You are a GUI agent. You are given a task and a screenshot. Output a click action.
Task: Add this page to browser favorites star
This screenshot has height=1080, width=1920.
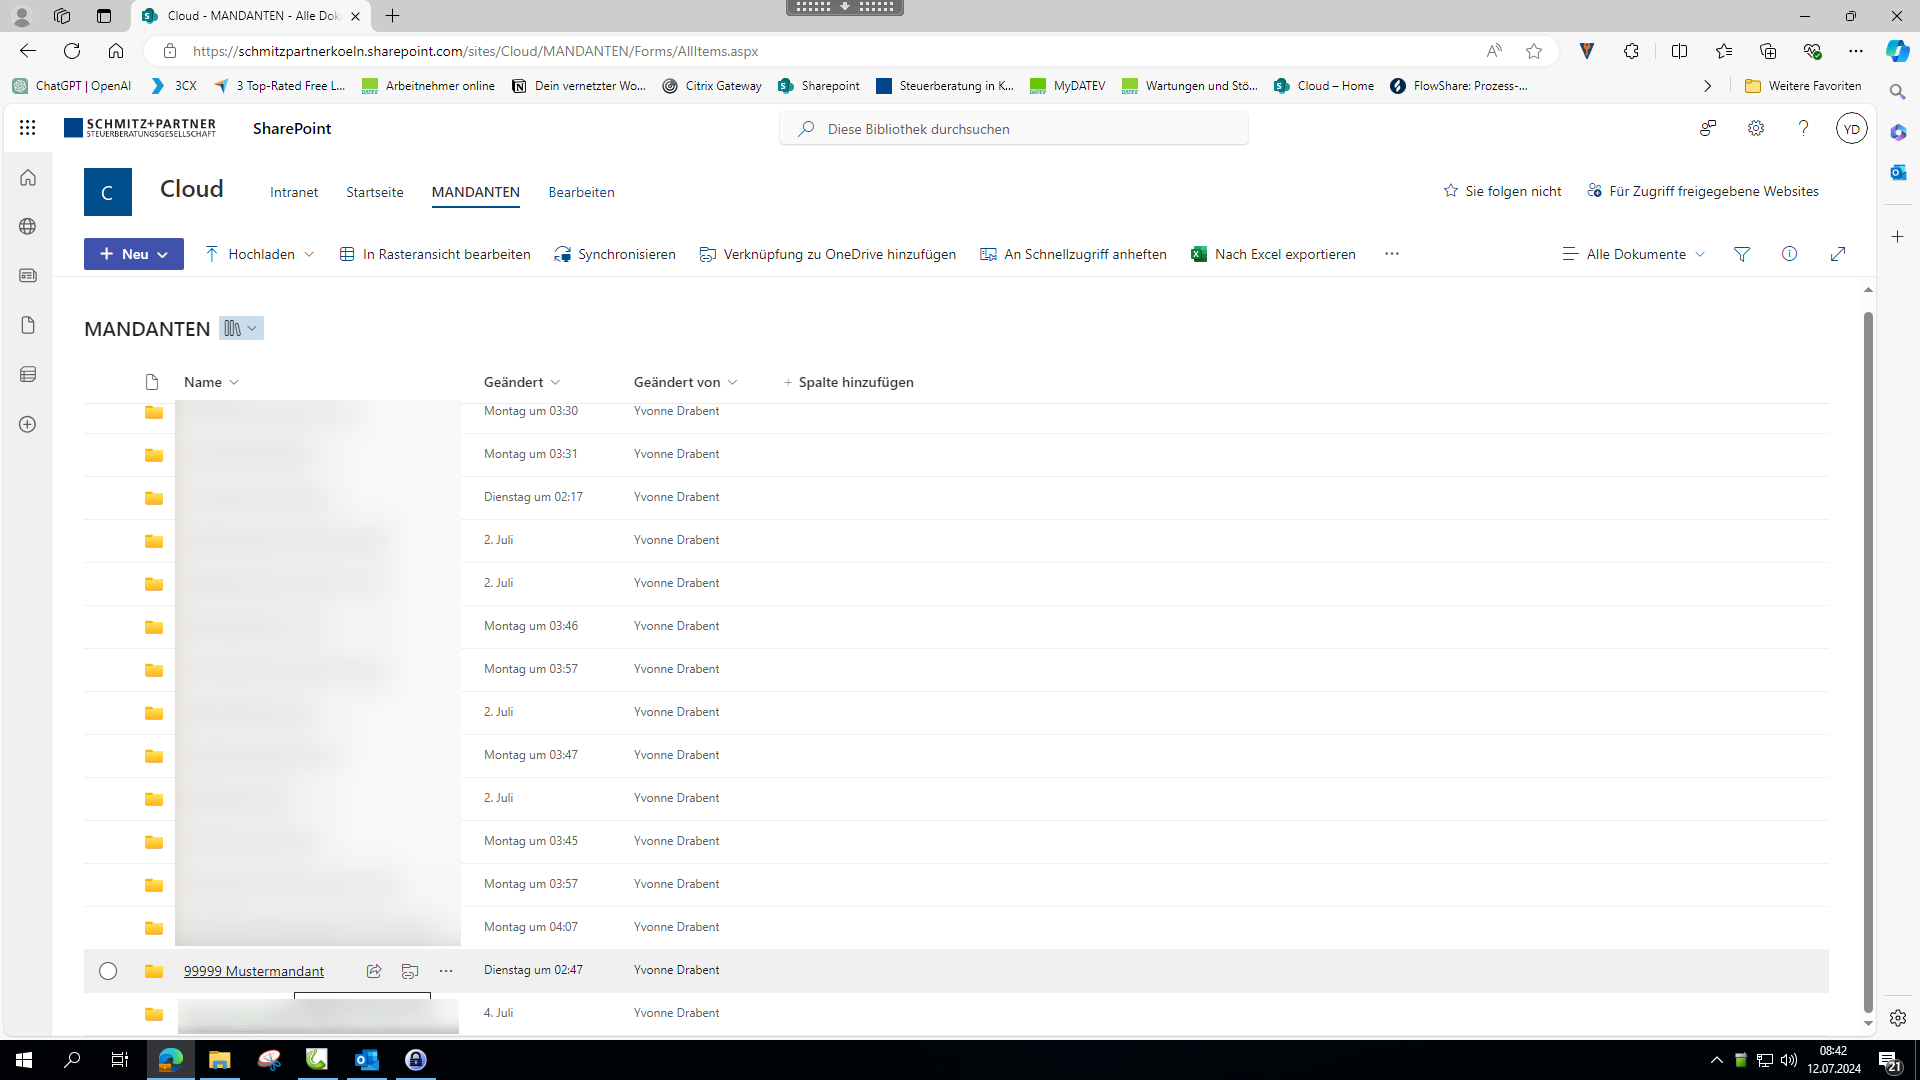[1533, 51]
